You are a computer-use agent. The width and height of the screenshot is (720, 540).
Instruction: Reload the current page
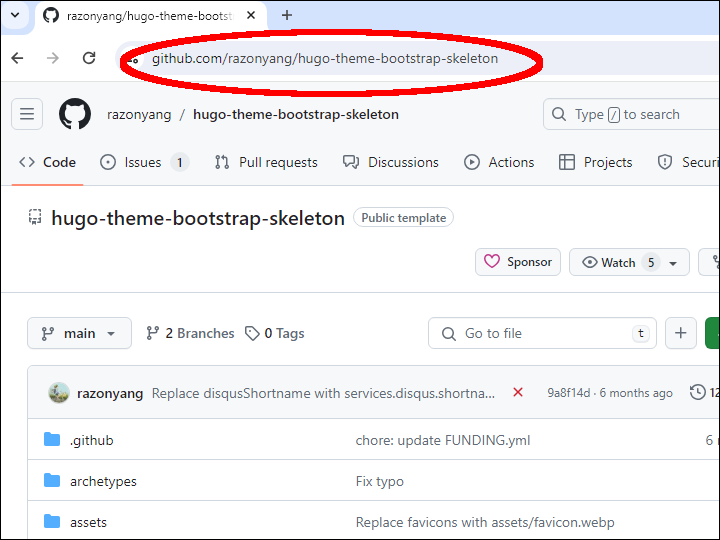pos(89,58)
